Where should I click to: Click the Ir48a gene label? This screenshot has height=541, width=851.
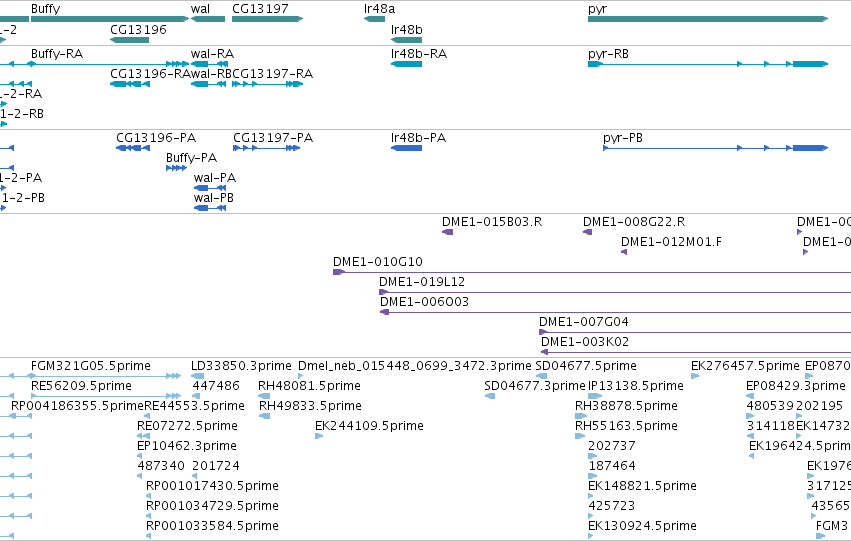[379, 9]
